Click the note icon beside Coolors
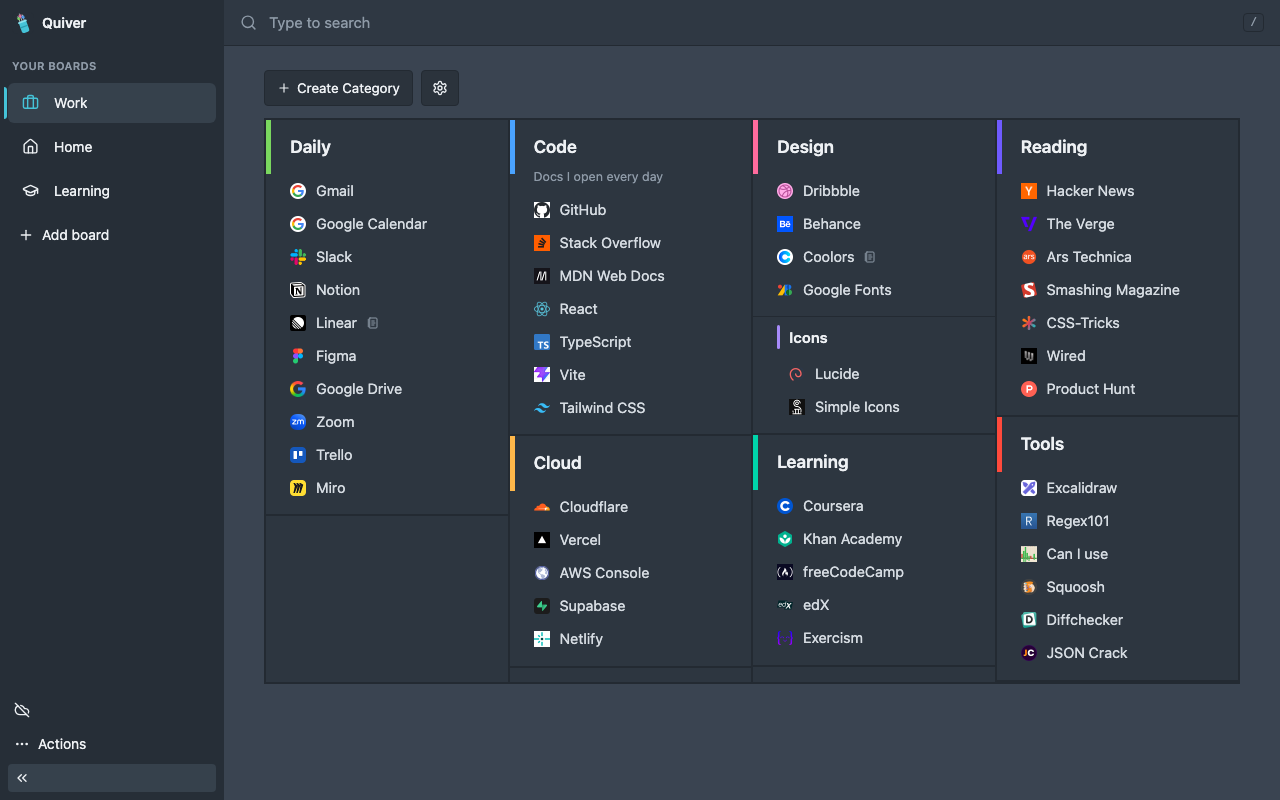The image size is (1280, 800). [870, 257]
